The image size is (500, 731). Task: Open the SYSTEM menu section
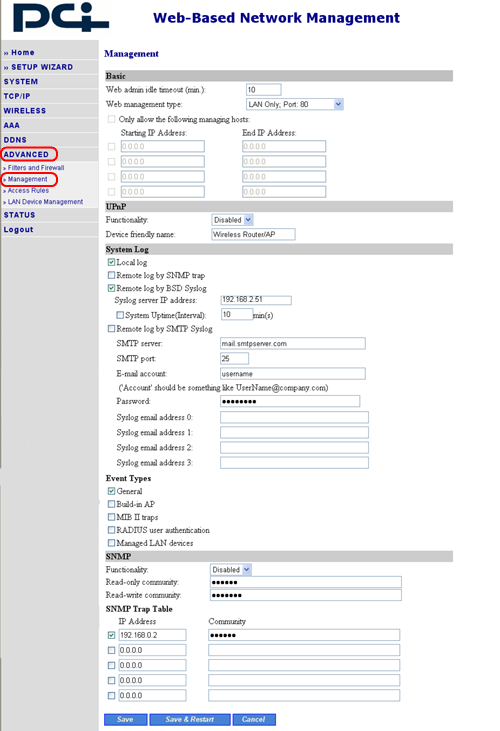coord(21,82)
